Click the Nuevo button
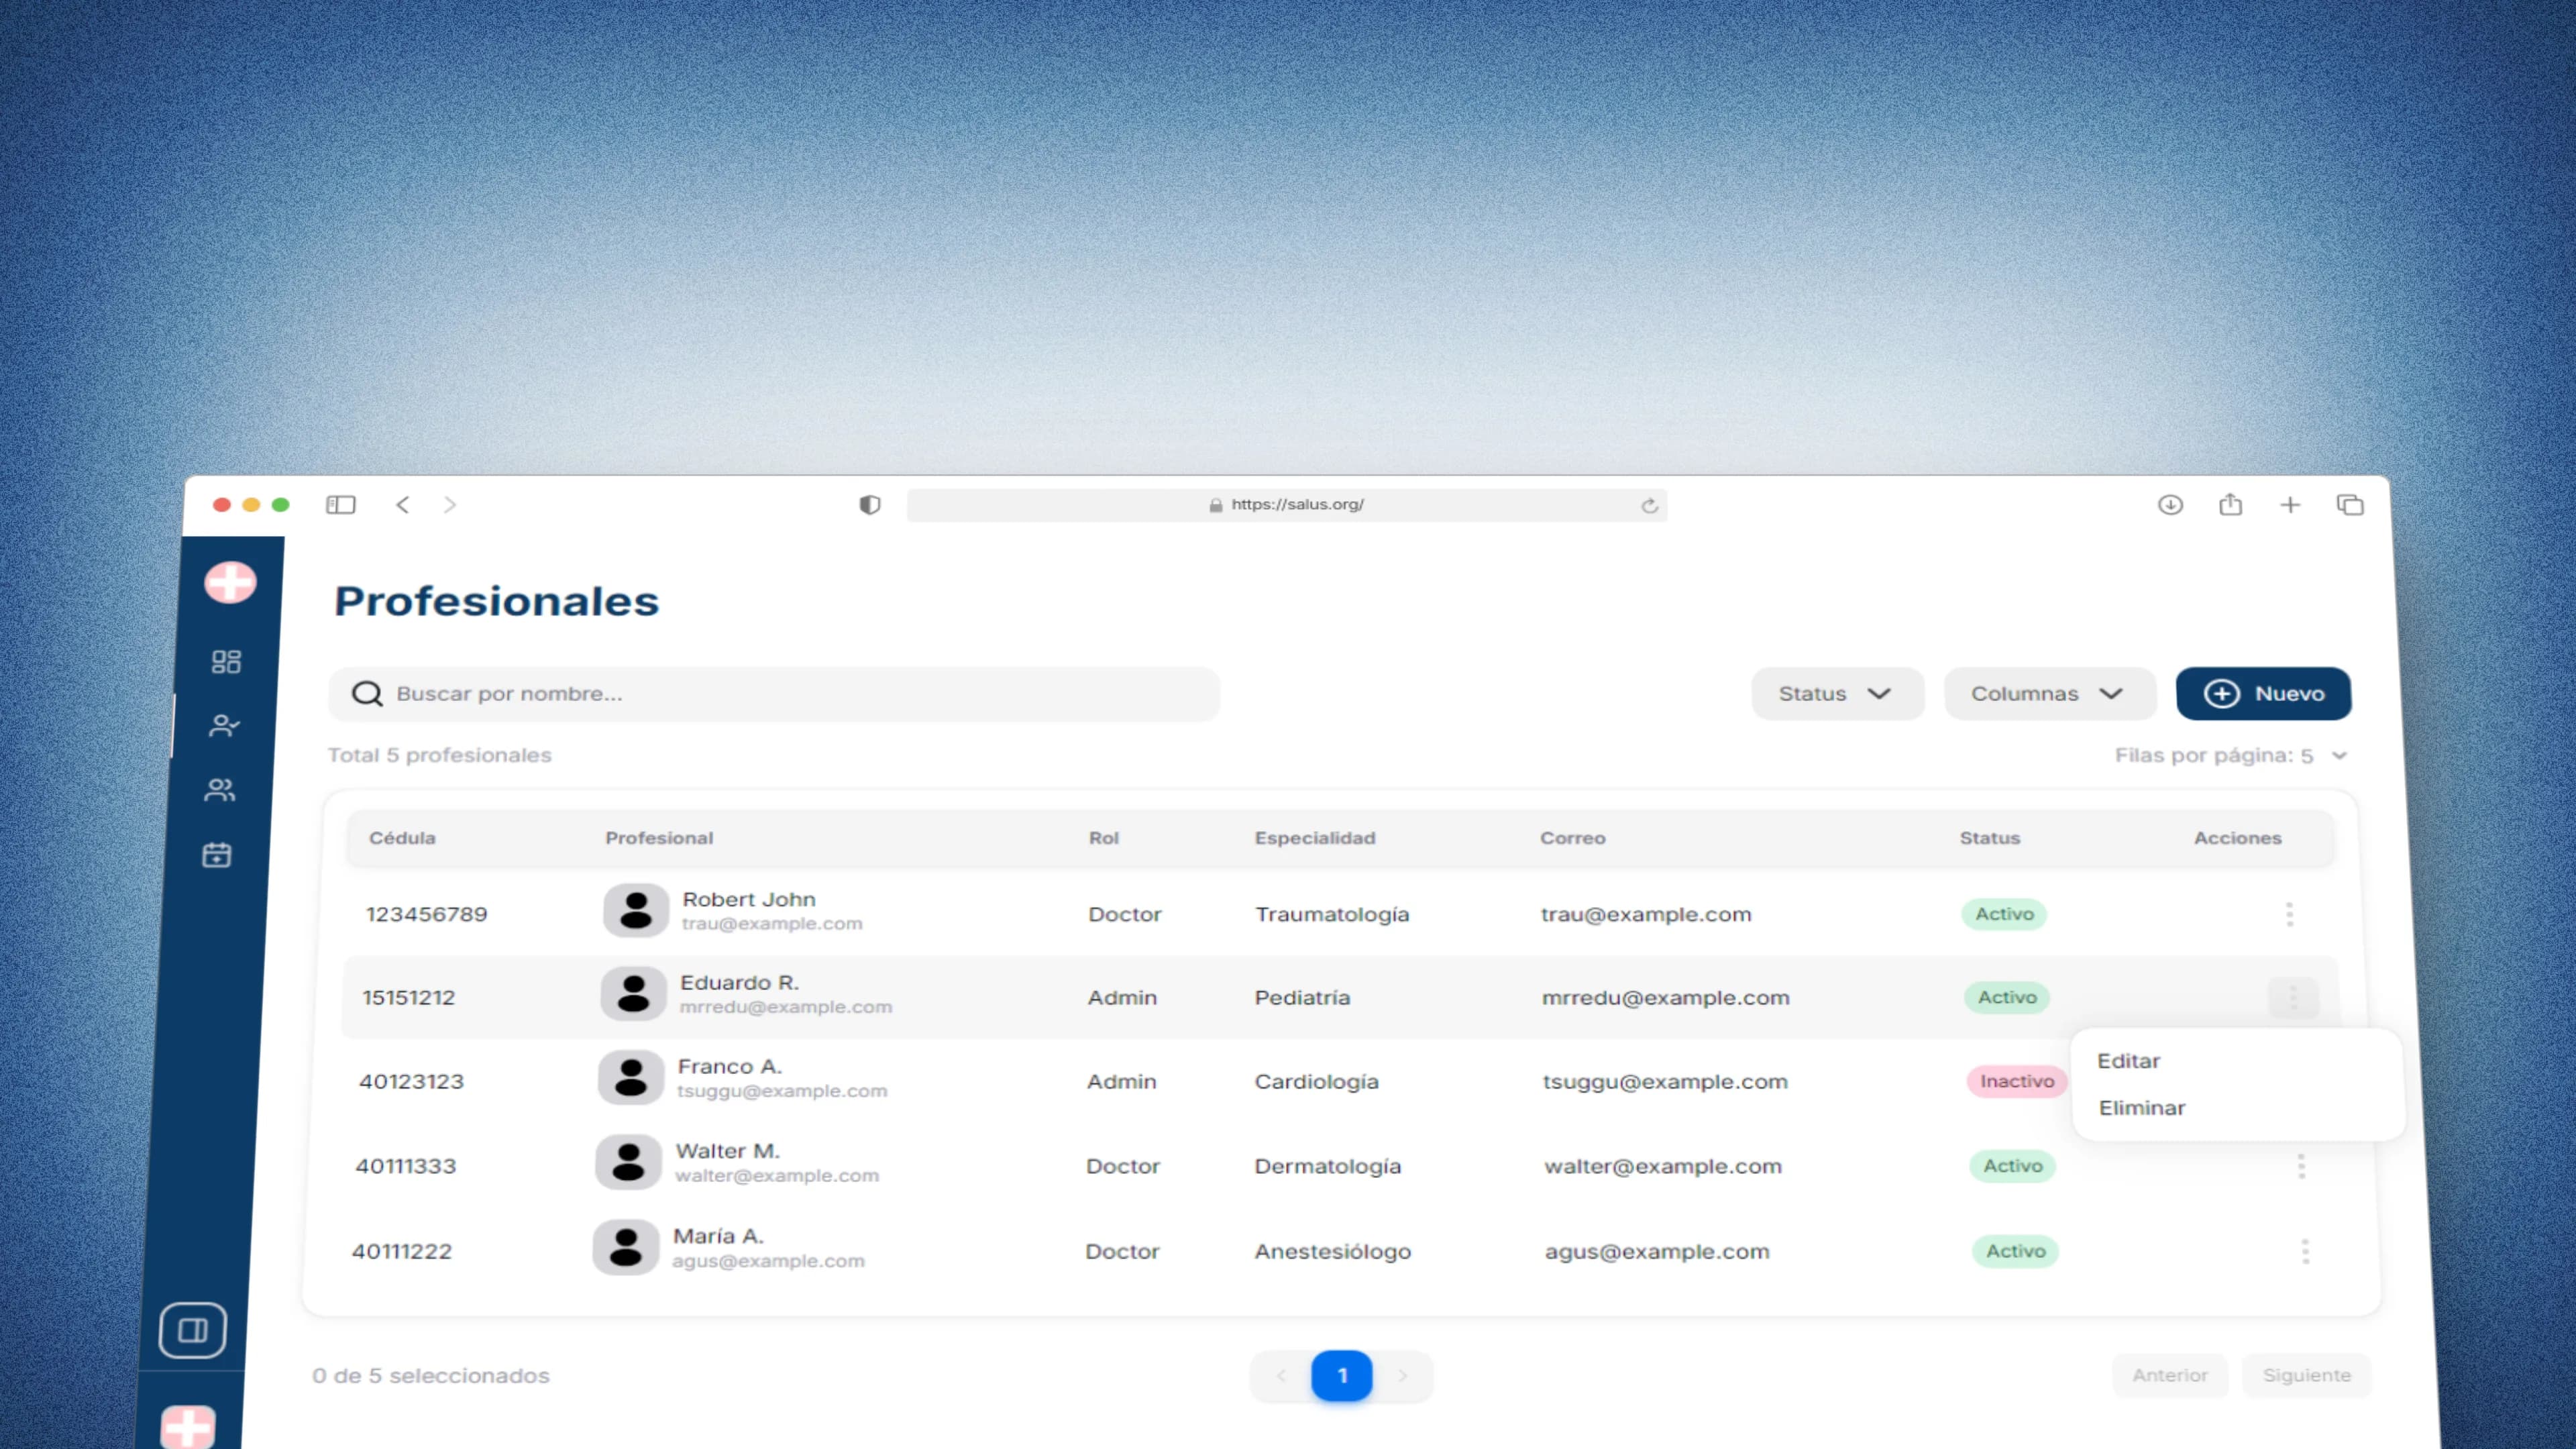This screenshot has height=1449, width=2576. click(2263, 694)
